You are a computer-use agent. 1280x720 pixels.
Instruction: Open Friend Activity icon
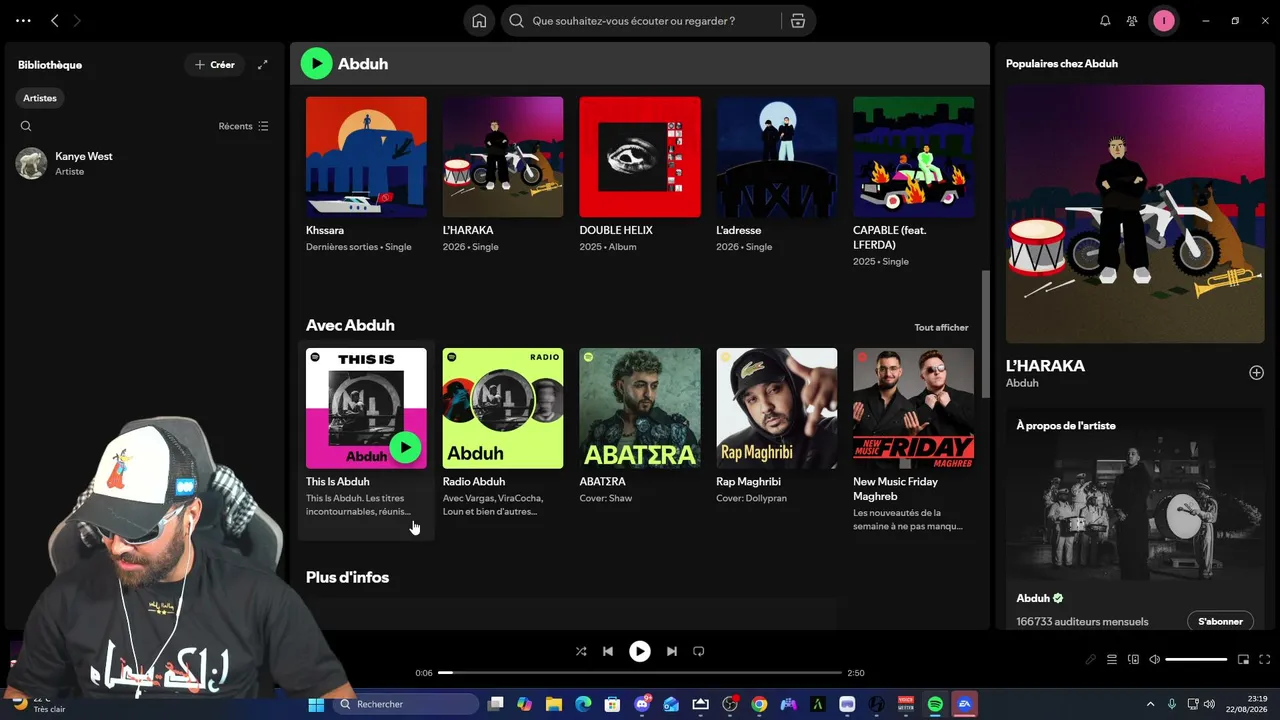pyautogui.click(x=1132, y=21)
